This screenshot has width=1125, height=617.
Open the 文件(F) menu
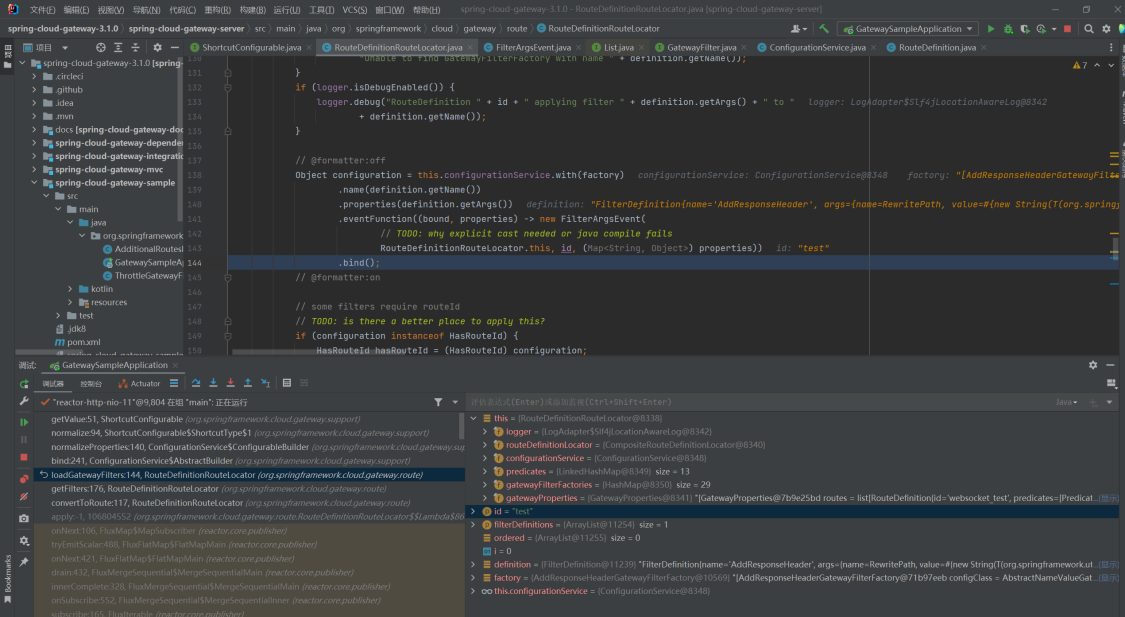pos(42,10)
